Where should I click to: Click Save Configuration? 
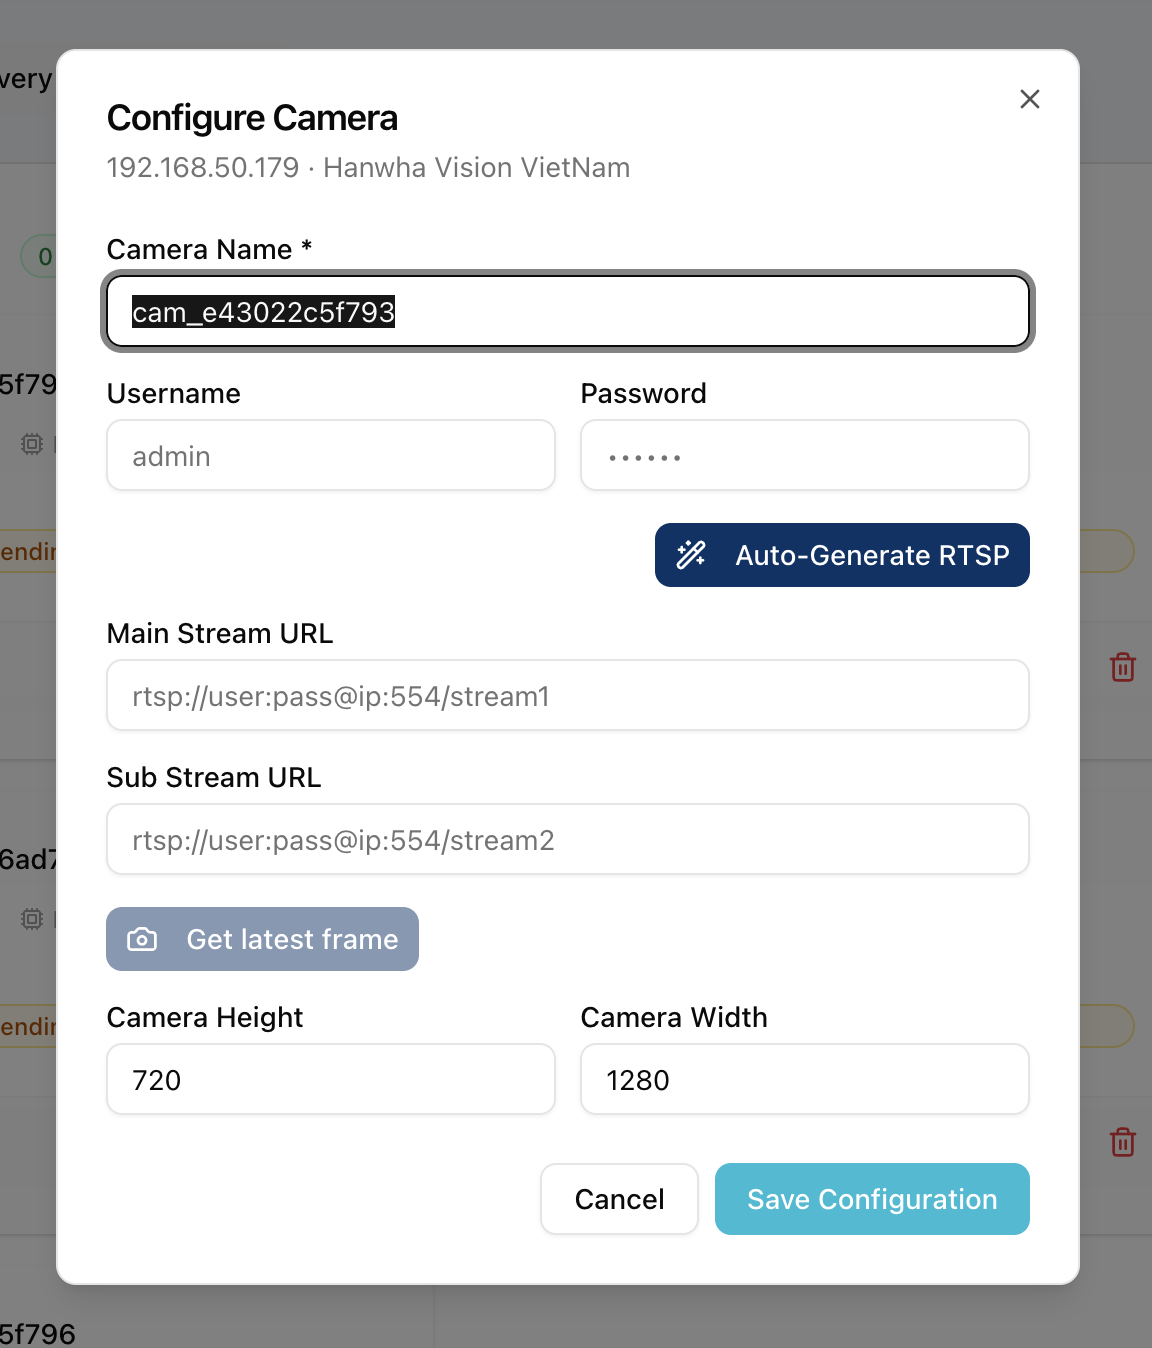(x=871, y=1199)
